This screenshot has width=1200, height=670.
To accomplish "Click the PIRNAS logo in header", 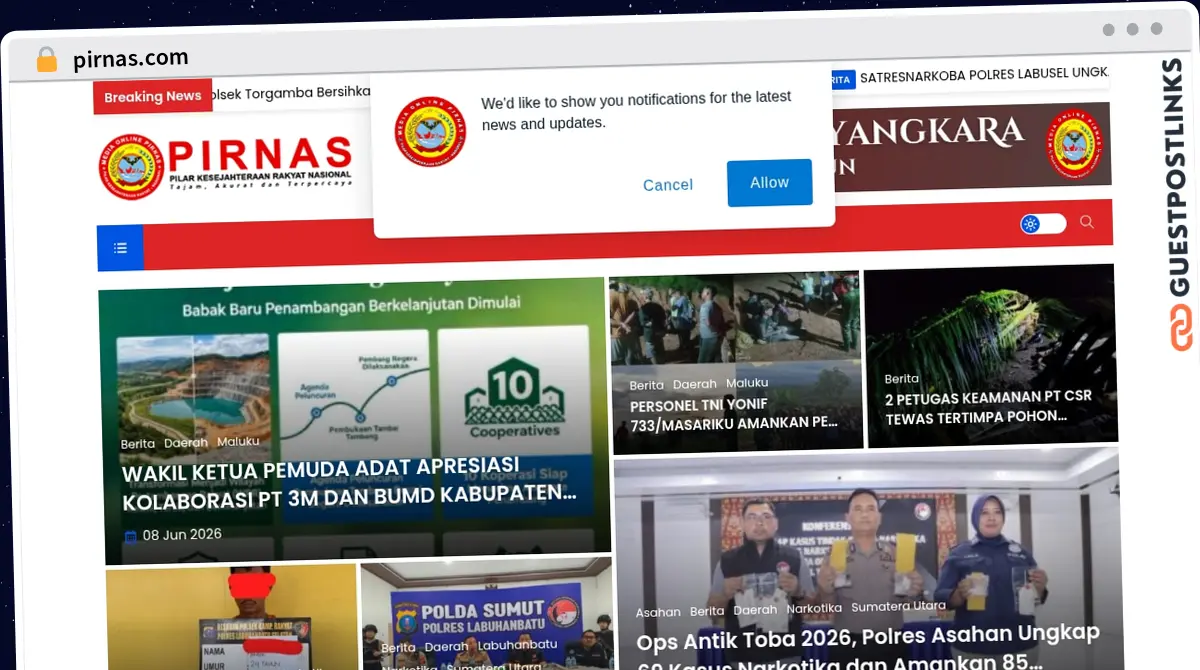I will point(226,165).
